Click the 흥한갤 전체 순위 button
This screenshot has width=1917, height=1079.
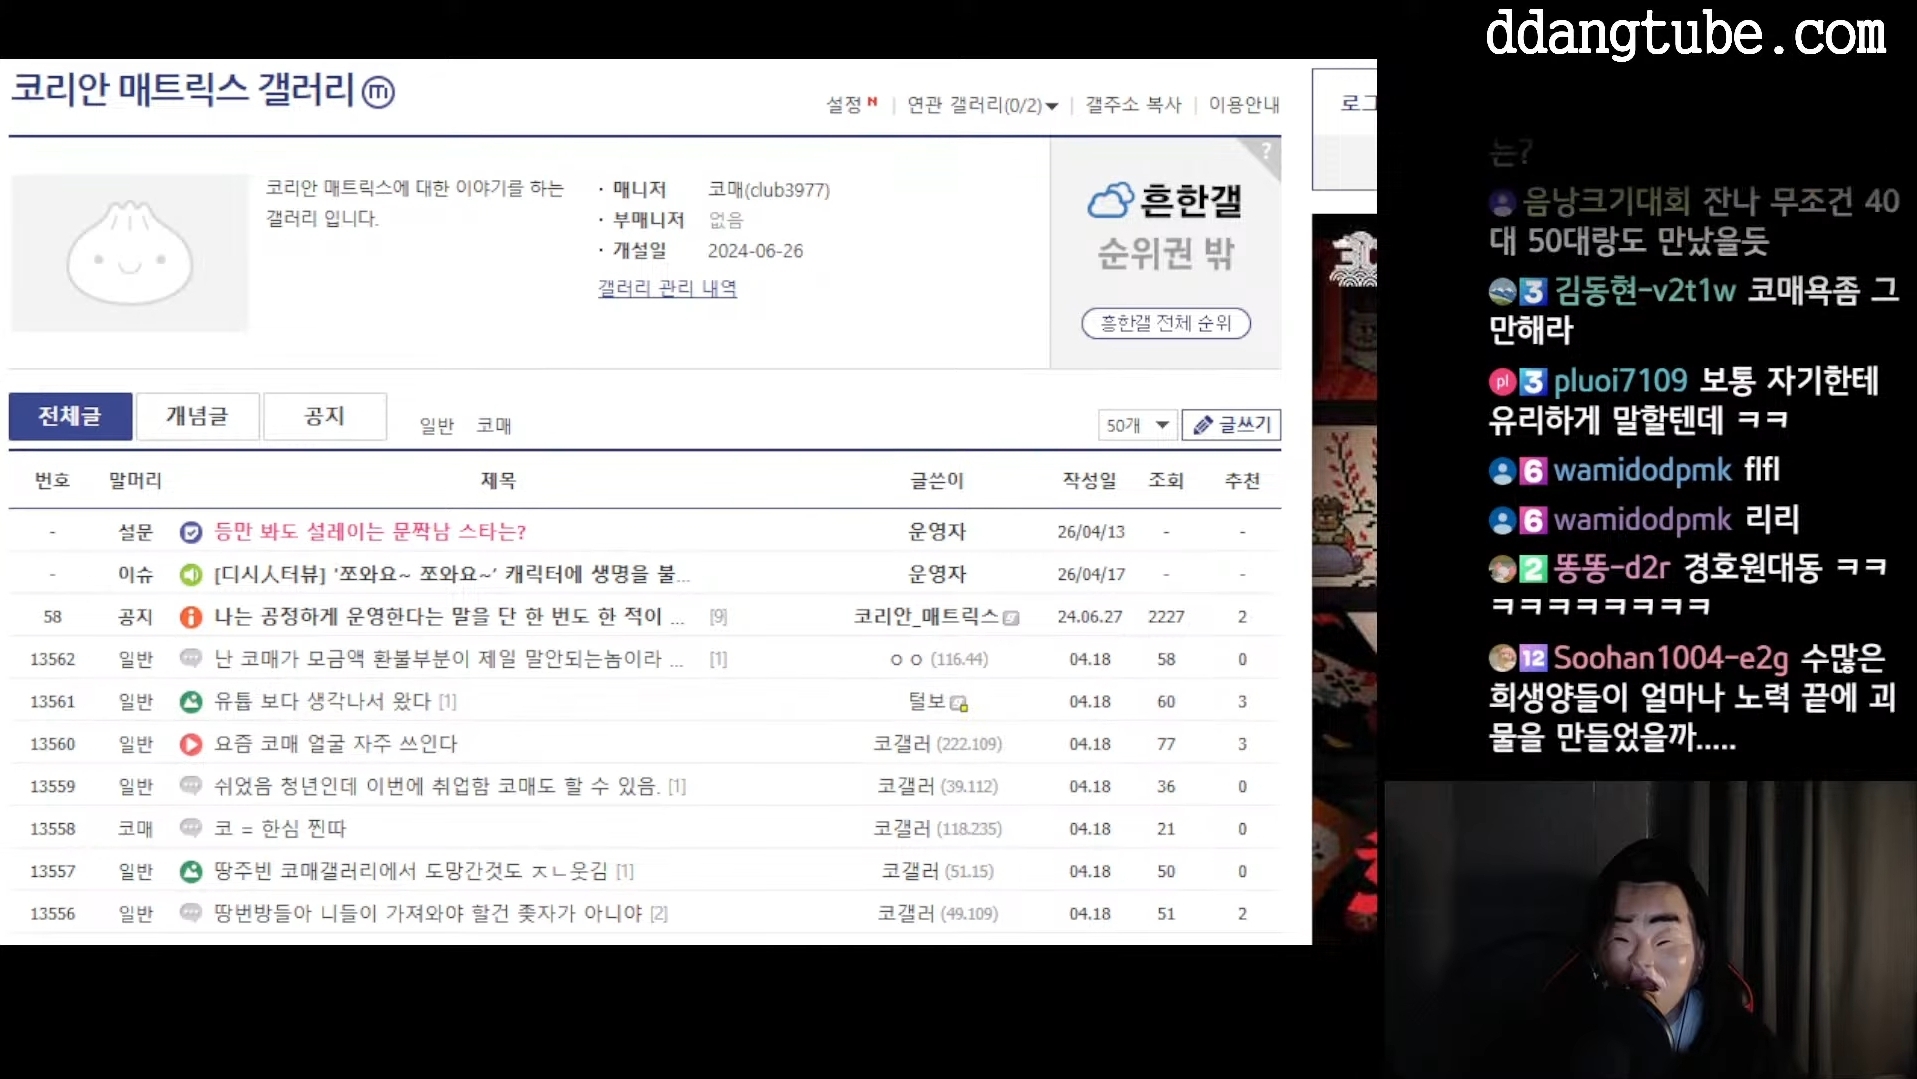[1166, 323]
